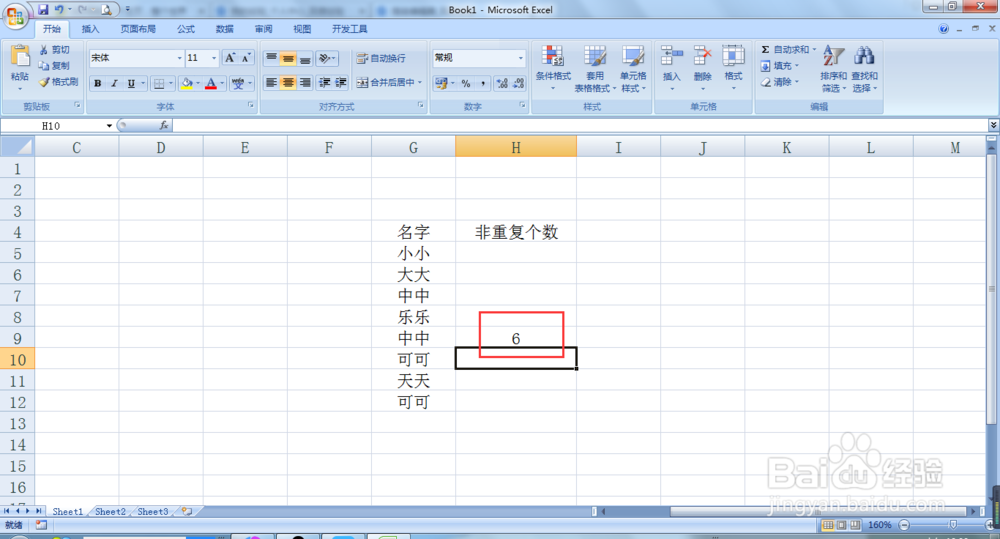
Task: Click inside the formula bar
Action: pos(580,126)
